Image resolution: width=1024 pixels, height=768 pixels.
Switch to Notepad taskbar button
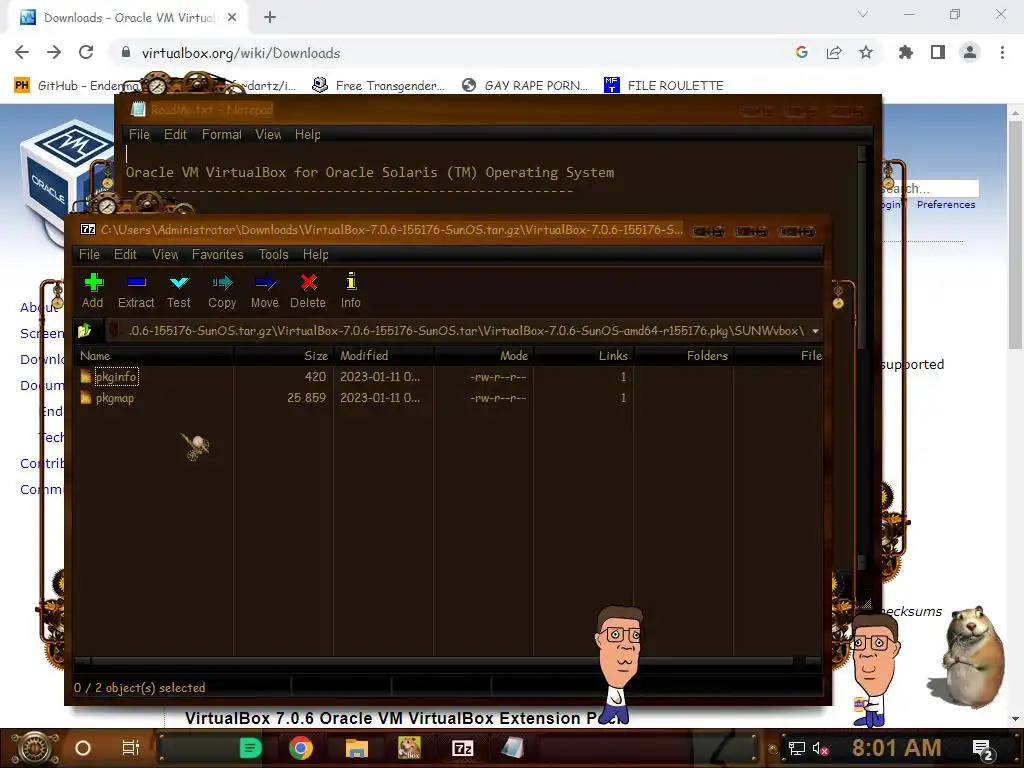[x=513, y=748]
